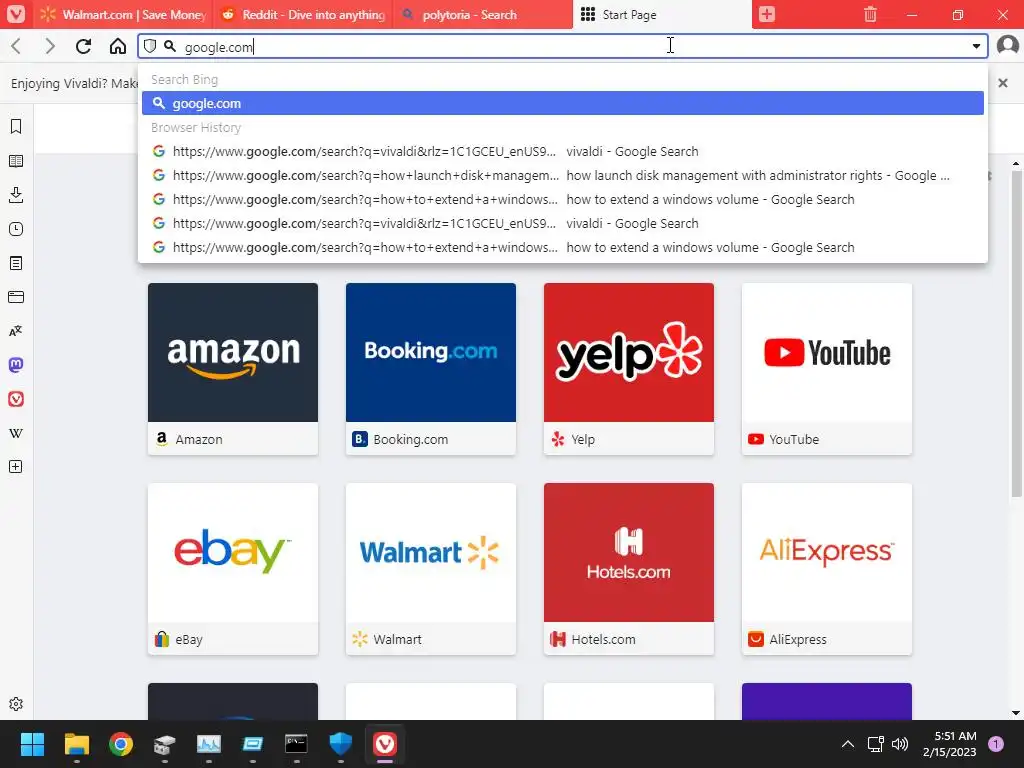
Task: Open the Vivaldi main menu icon
Action: 16,14
